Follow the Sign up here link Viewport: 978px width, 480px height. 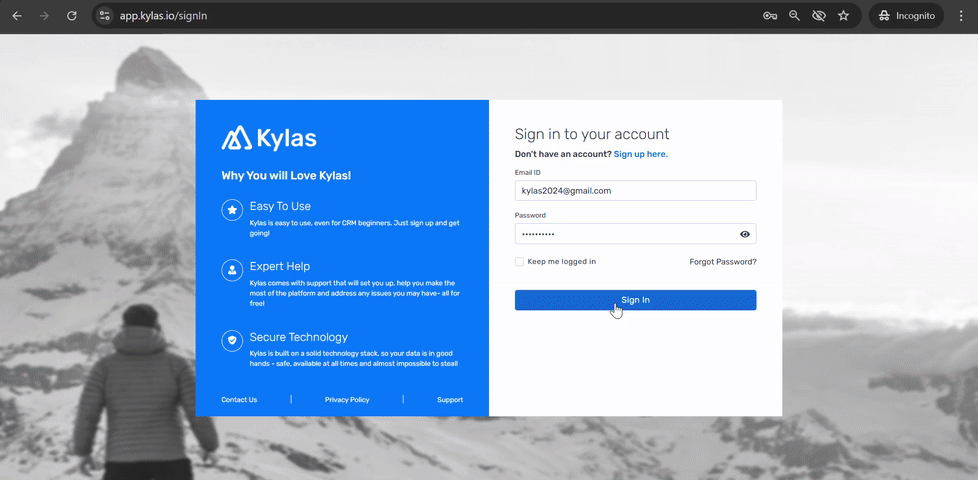[x=641, y=154]
